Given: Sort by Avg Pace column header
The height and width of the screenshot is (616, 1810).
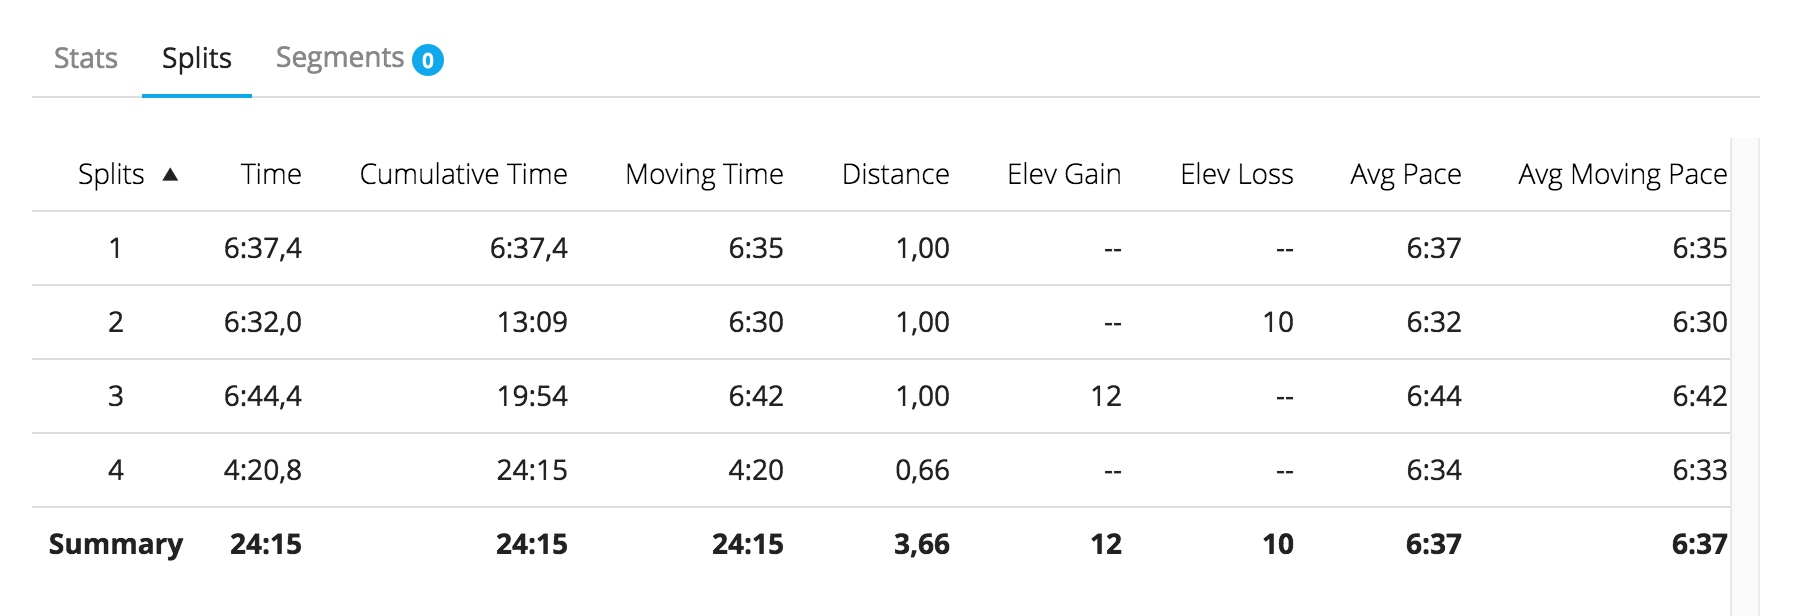Looking at the screenshot, I should click(x=1406, y=175).
